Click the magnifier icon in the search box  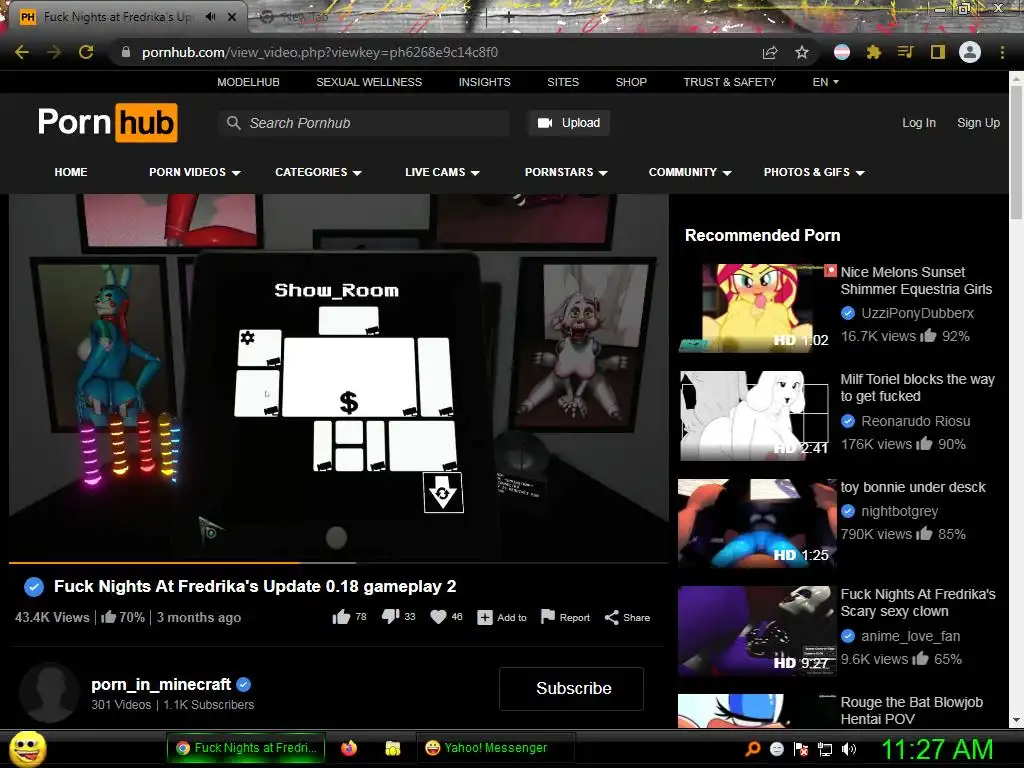pyautogui.click(x=233, y=123)
